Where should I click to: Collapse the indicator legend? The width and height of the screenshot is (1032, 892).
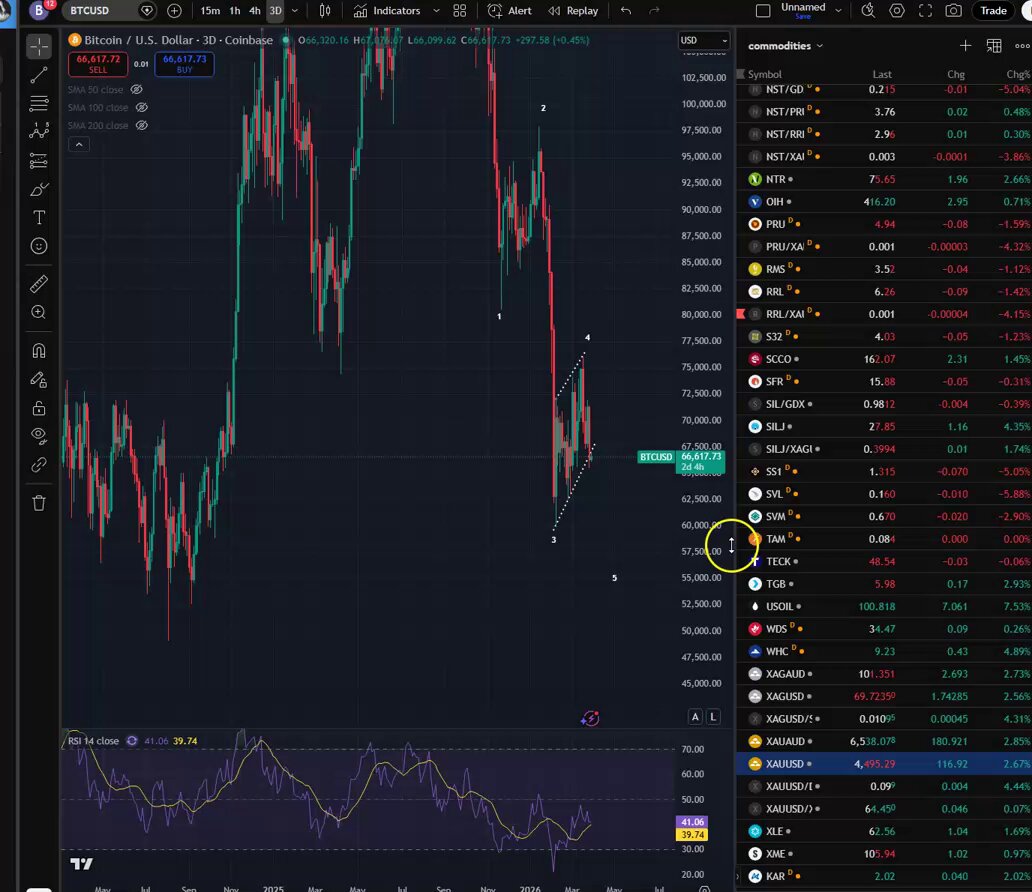pyautogui.click(x=78, y=144)
